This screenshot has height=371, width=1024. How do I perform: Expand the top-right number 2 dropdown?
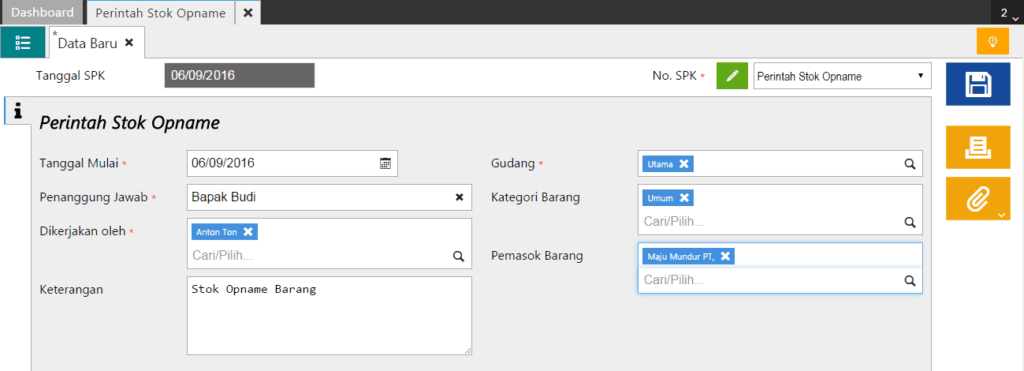(x=1007, y=13)
